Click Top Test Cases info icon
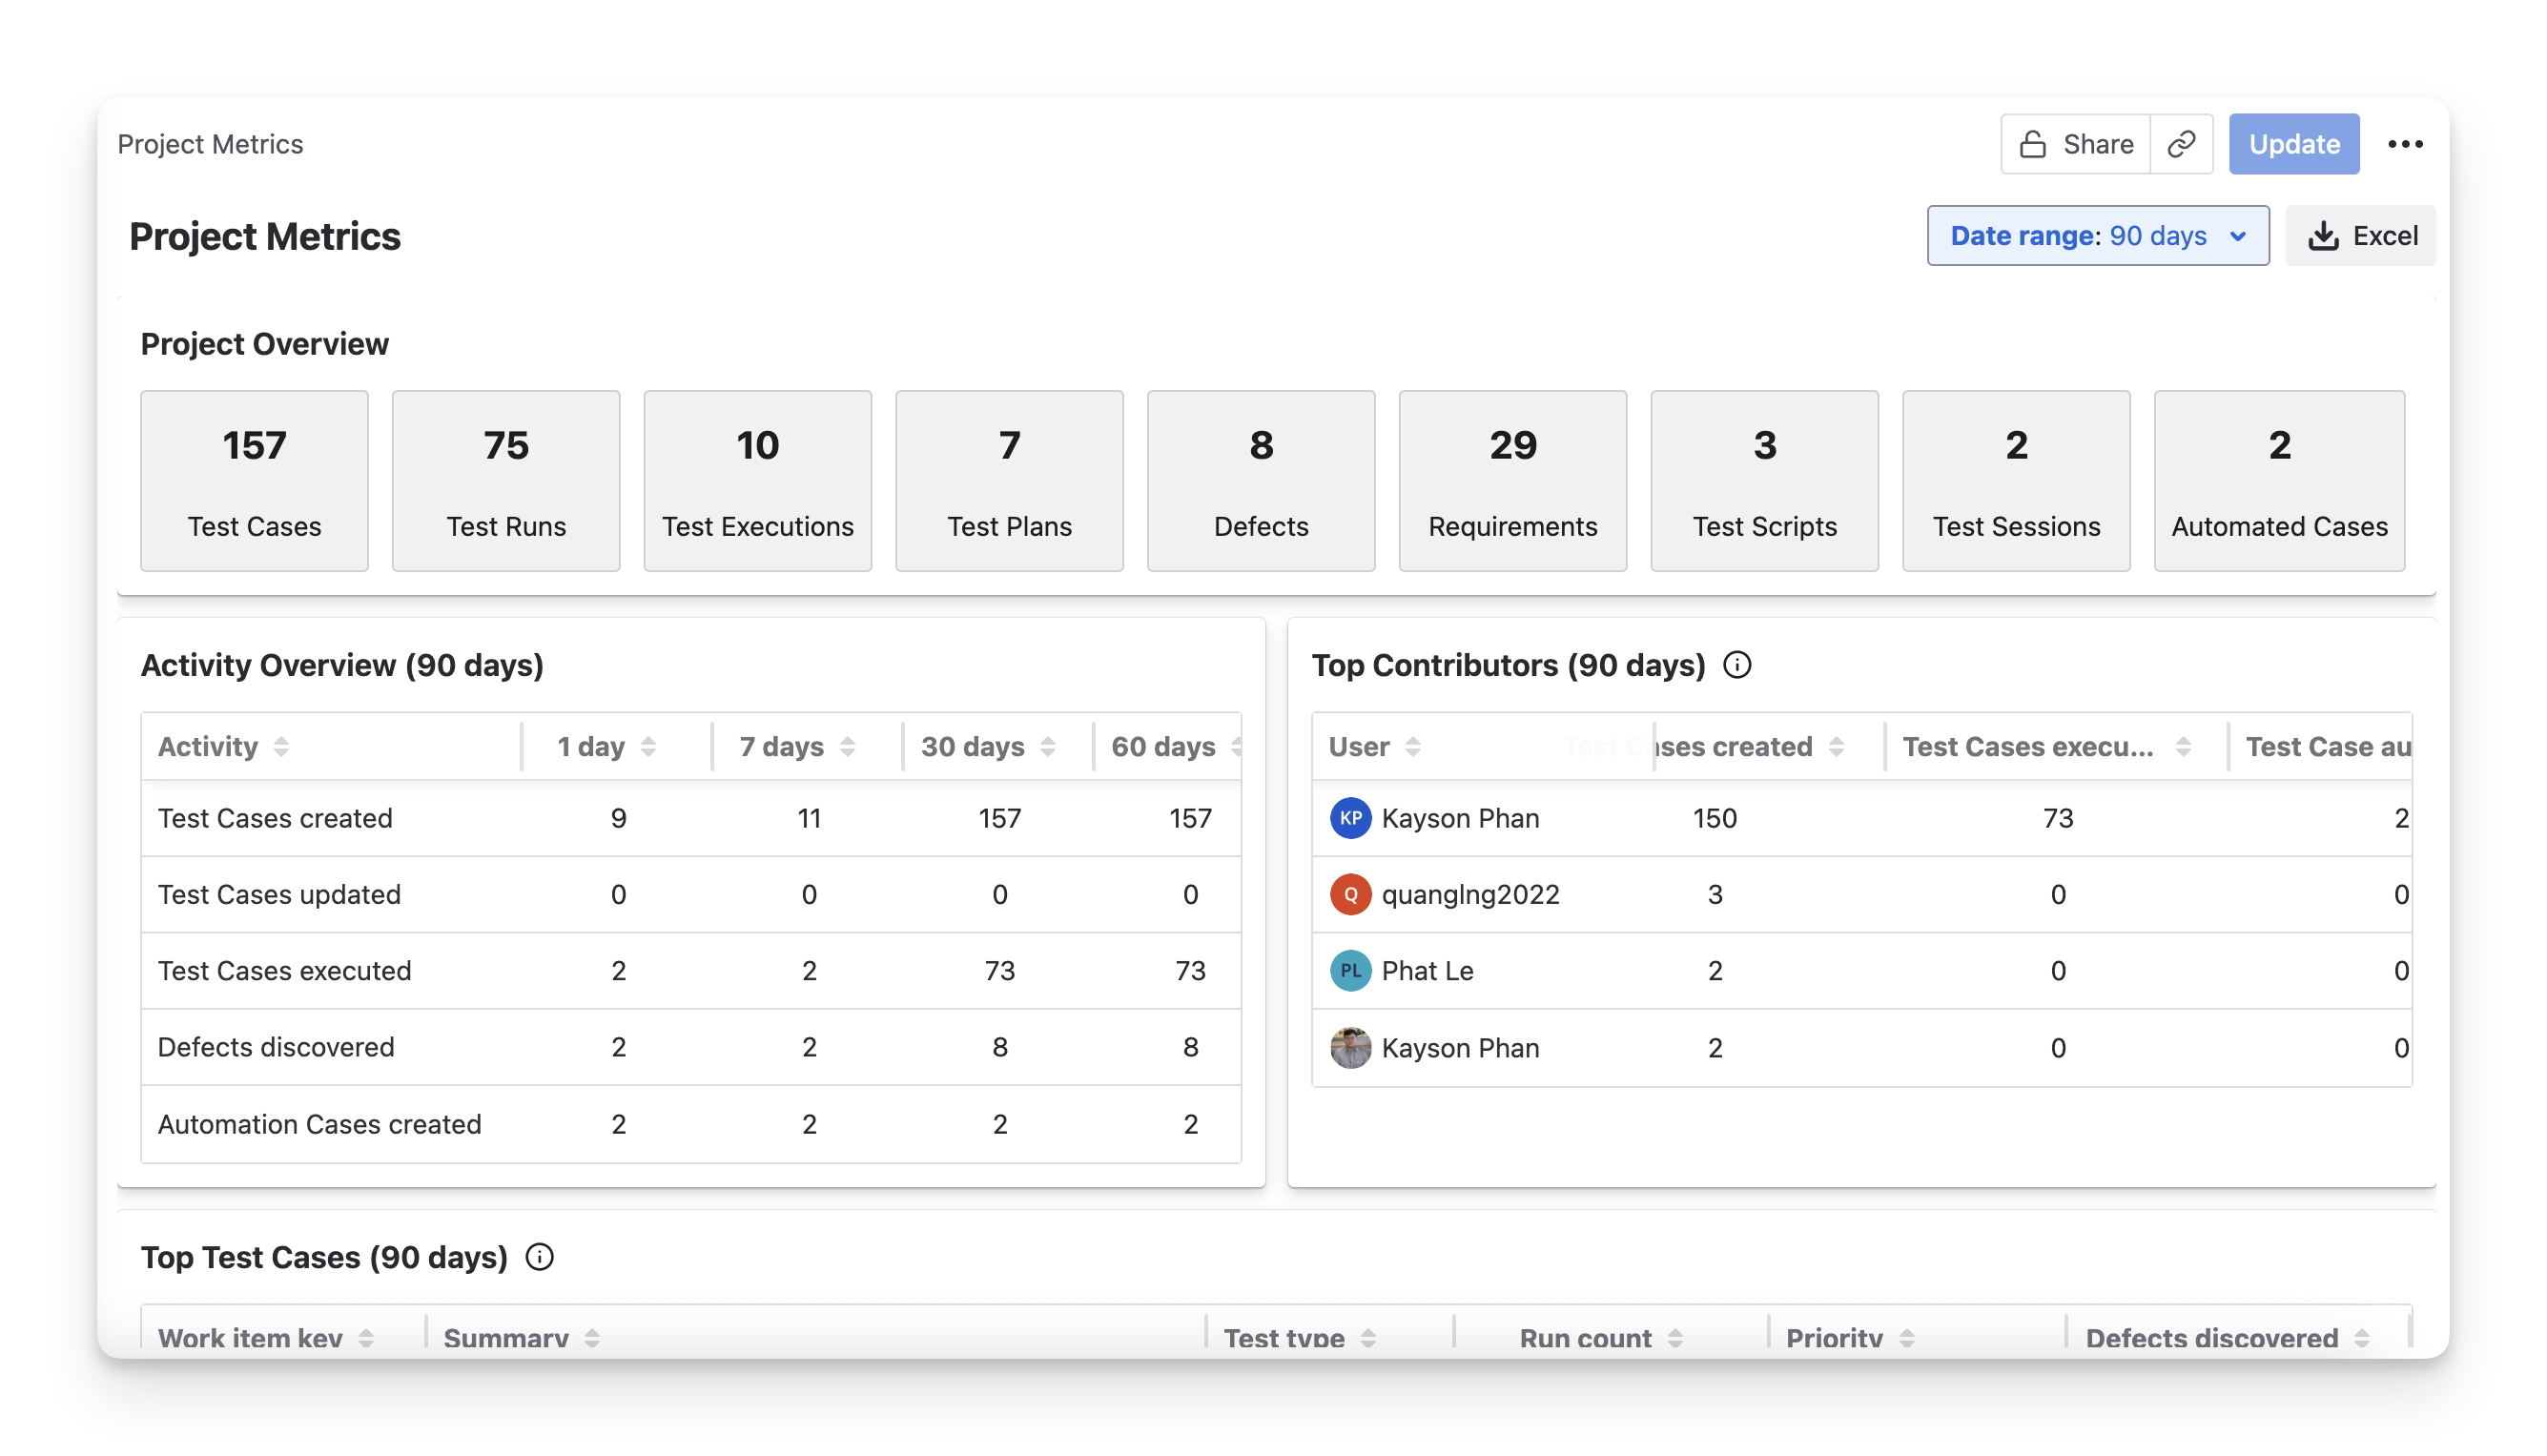Screen dimensions: 2547x1456 539,1257
